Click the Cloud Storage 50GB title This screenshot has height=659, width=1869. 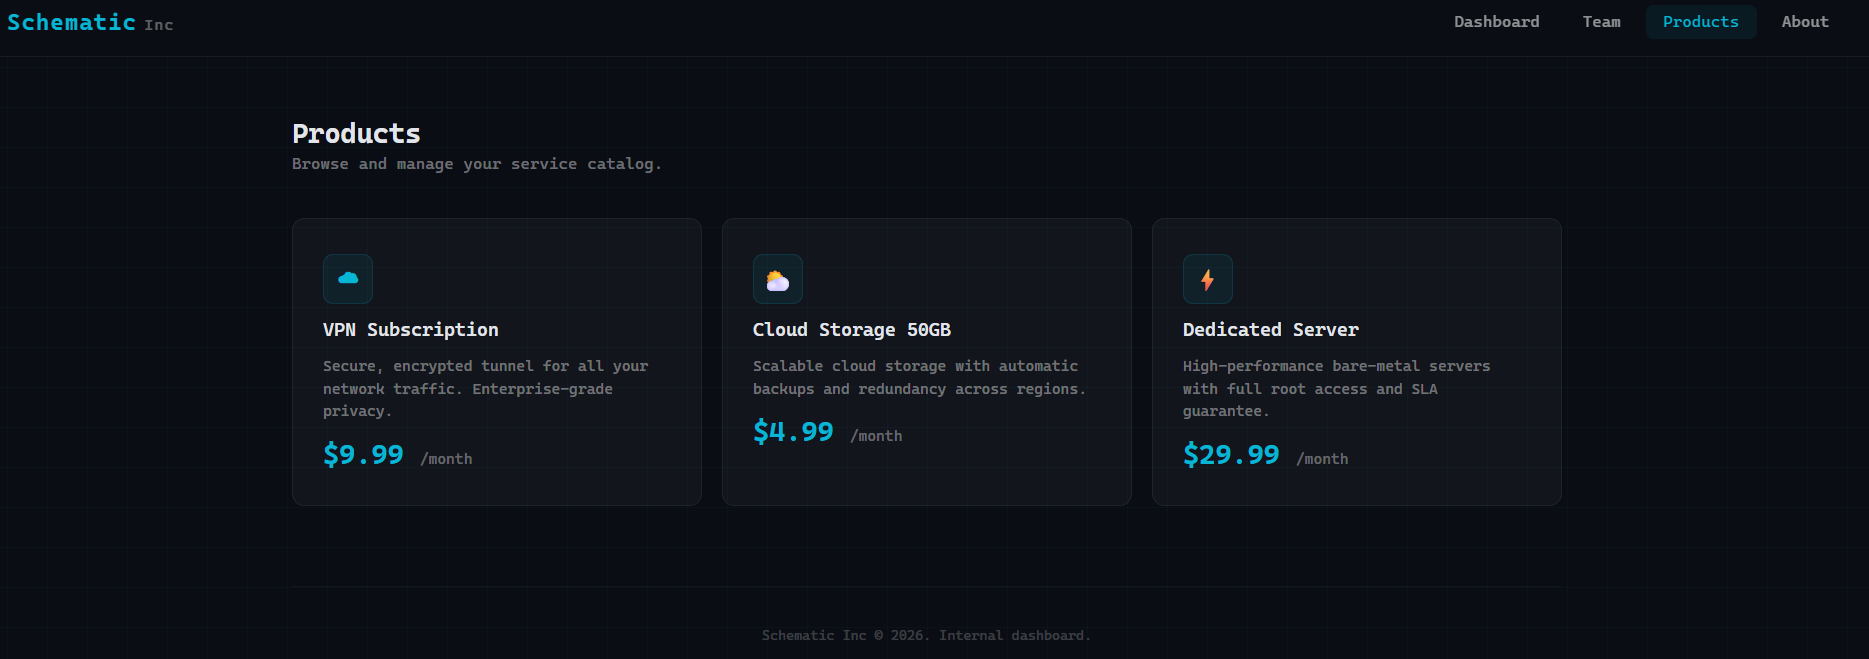coord(851,330)
